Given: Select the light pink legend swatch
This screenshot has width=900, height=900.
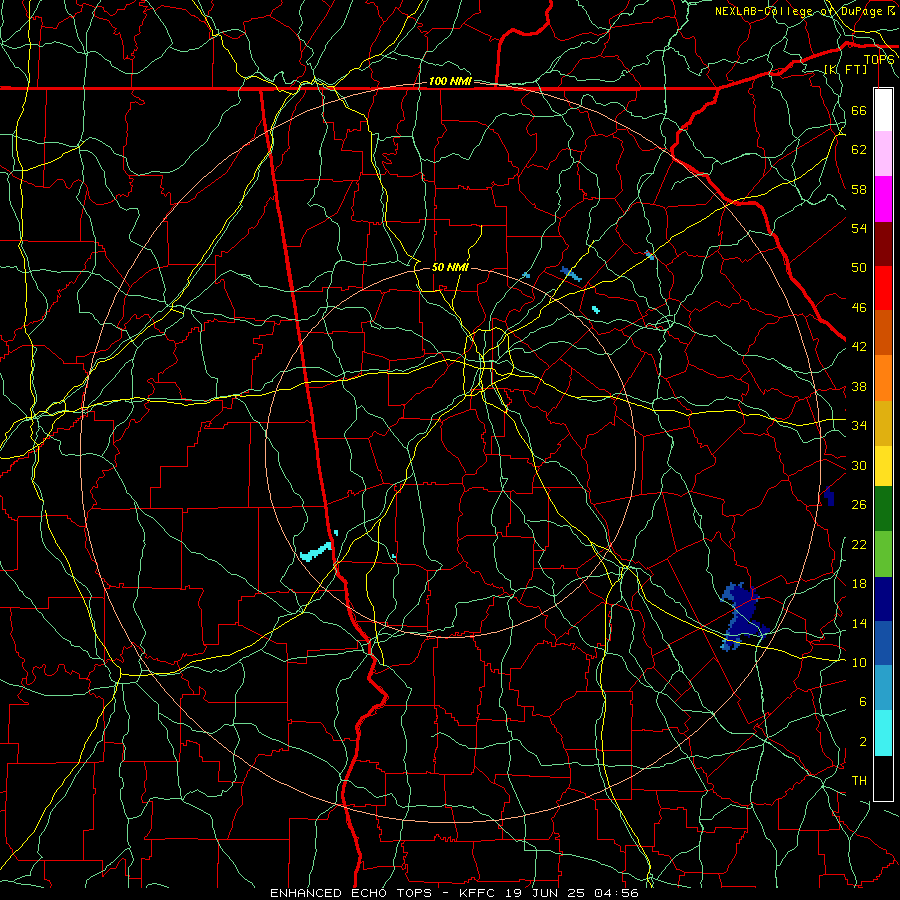Looking at the screenshot, I should tap(883, 154).
